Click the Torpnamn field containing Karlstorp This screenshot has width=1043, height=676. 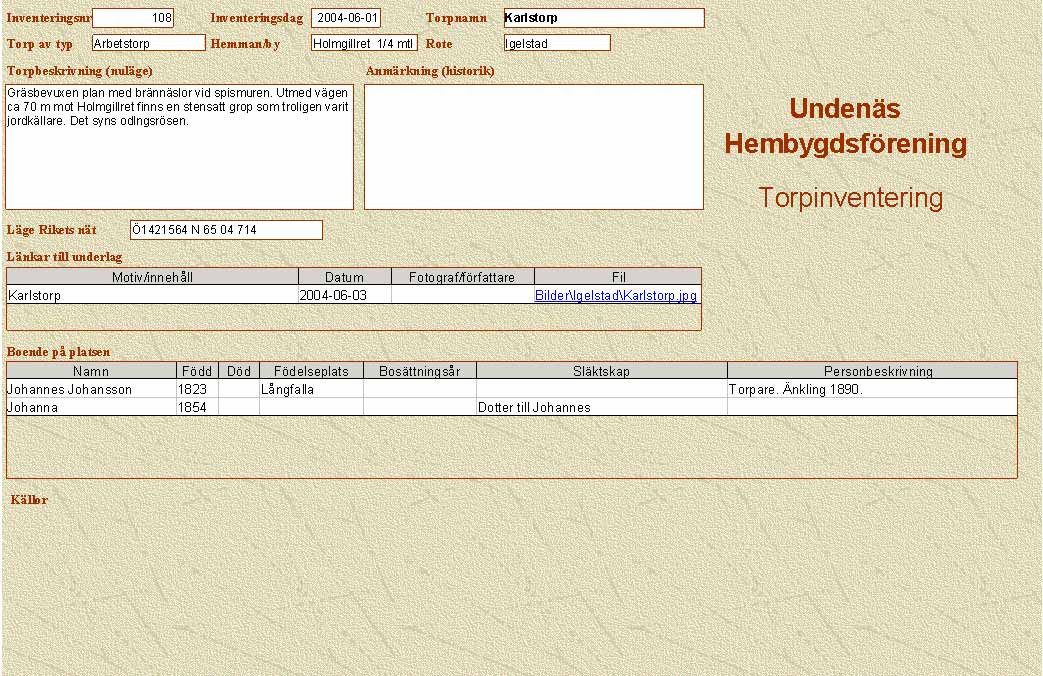(603, 18)
